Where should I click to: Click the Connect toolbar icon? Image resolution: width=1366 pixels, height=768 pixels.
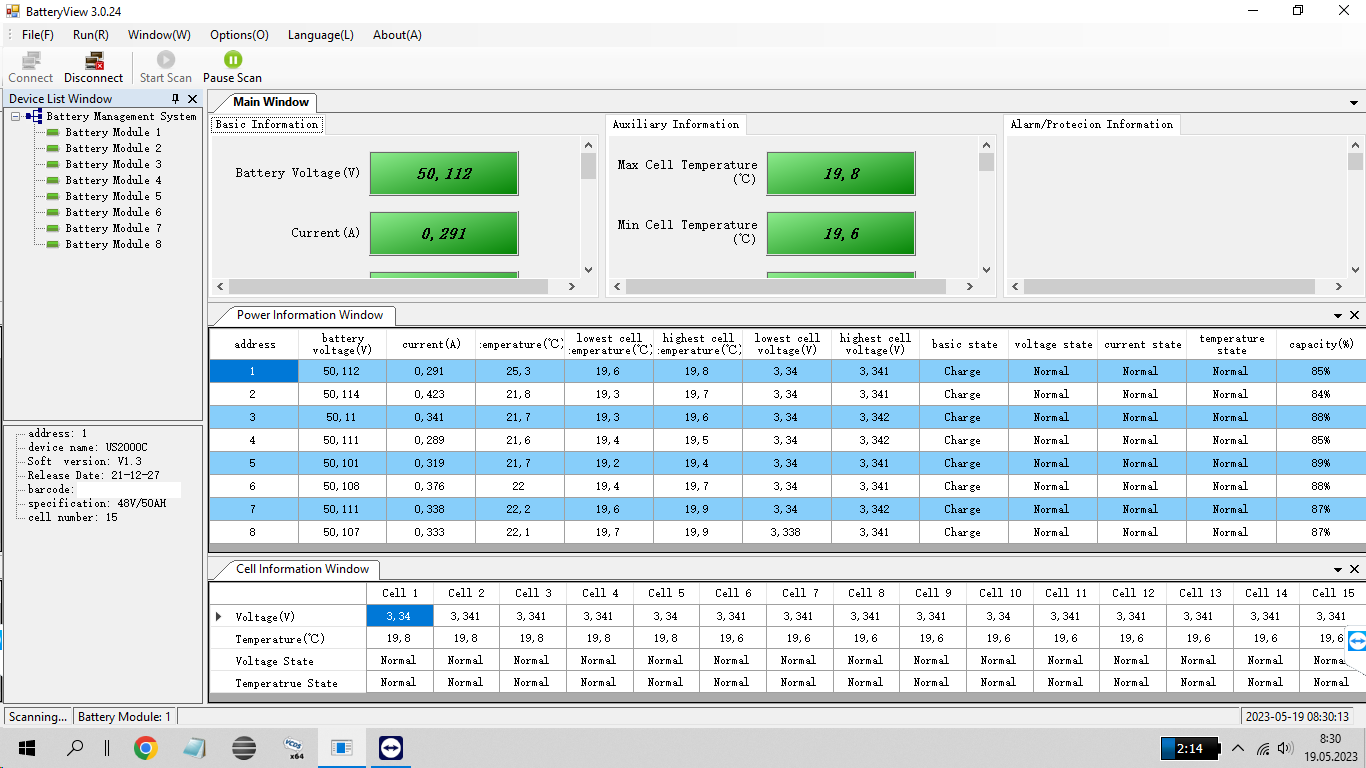(x=31, y=61)
